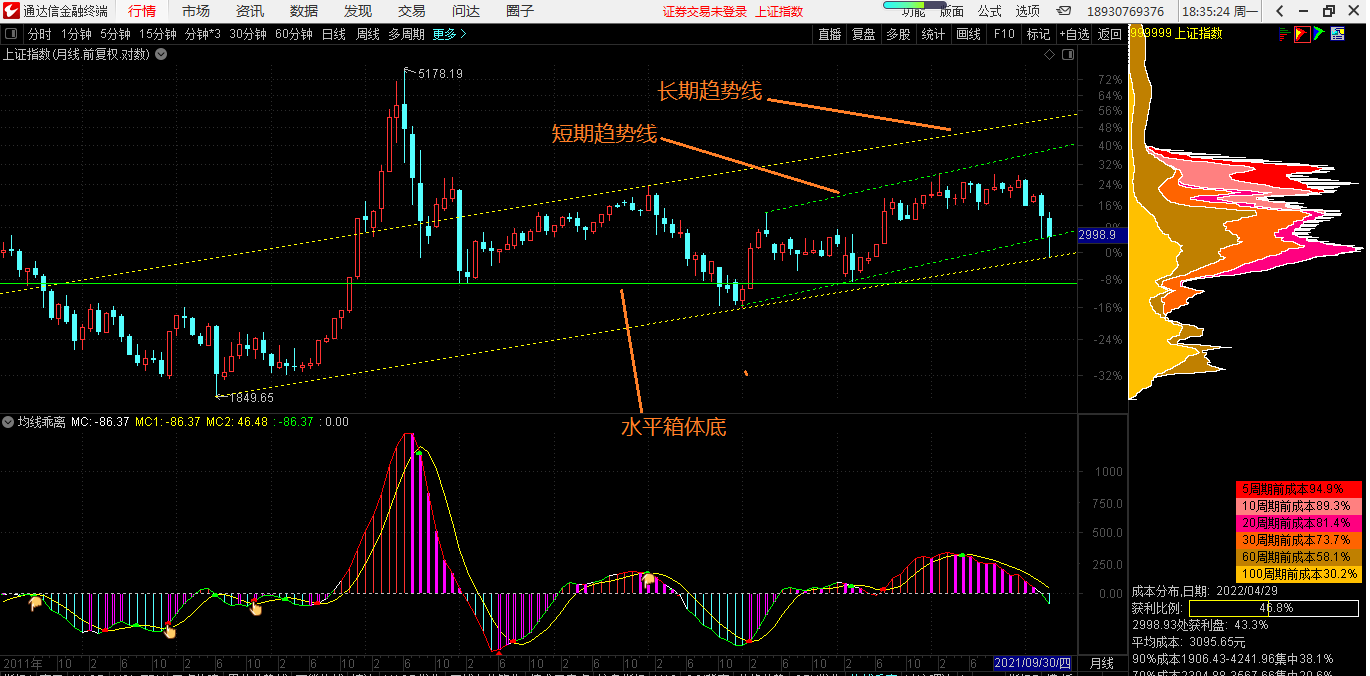
Task: Click the 上证指数 title text in top bar
Action: [x=779, y=11]
